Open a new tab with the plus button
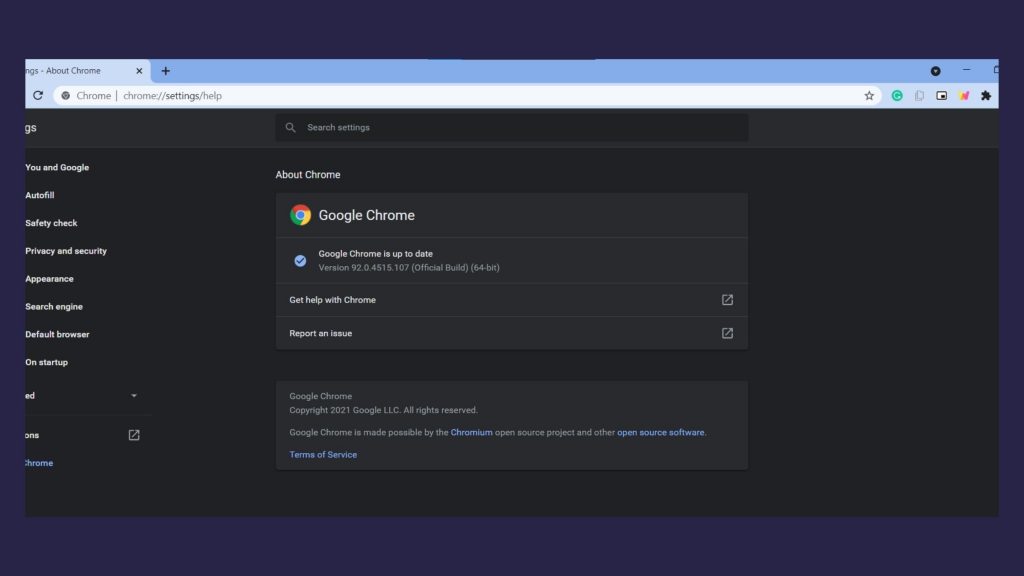 coord(166,71)
